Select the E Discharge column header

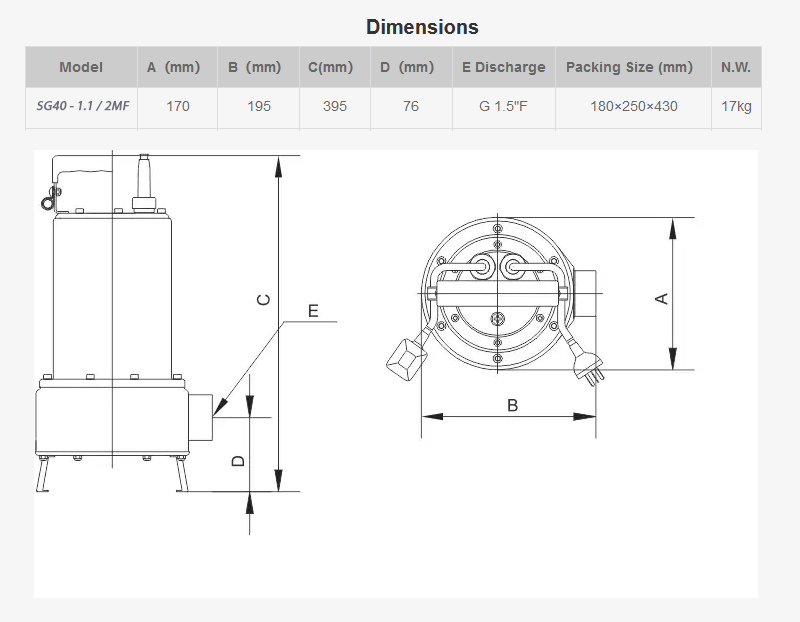[x=504, y=67]
